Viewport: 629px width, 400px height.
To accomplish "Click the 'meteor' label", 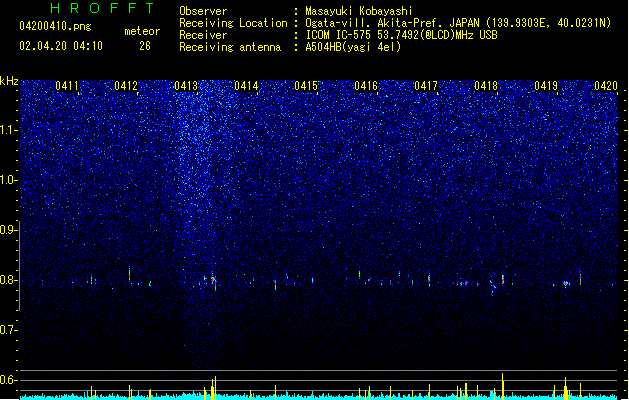I will (x=142, y=31).
